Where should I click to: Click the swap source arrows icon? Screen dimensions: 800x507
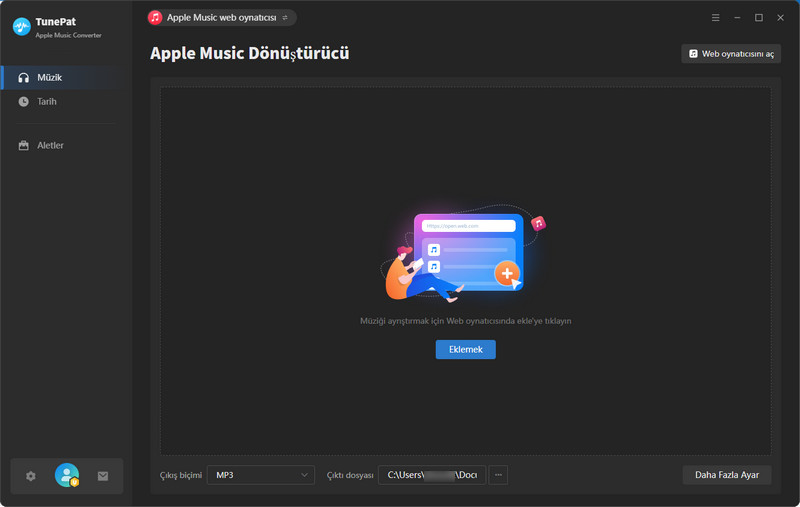pyautogui.click(x=285, y=18)
